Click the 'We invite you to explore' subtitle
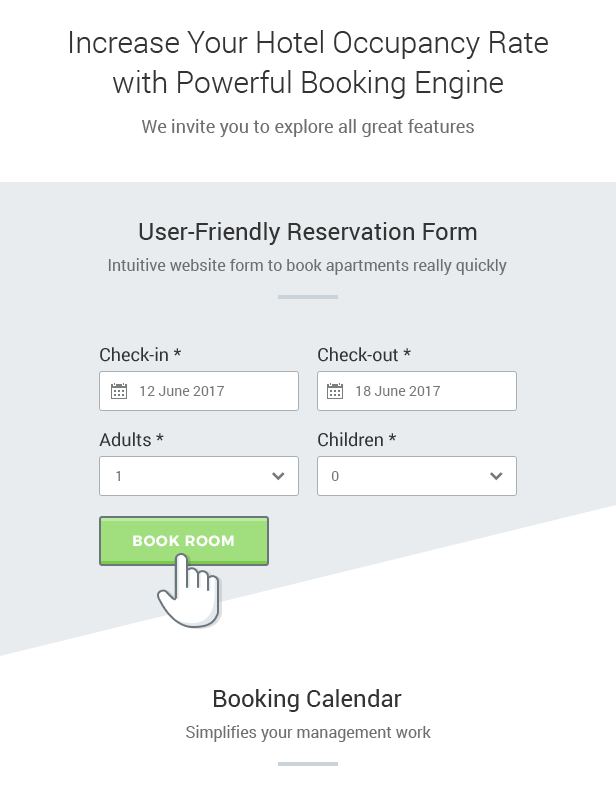 308,127
